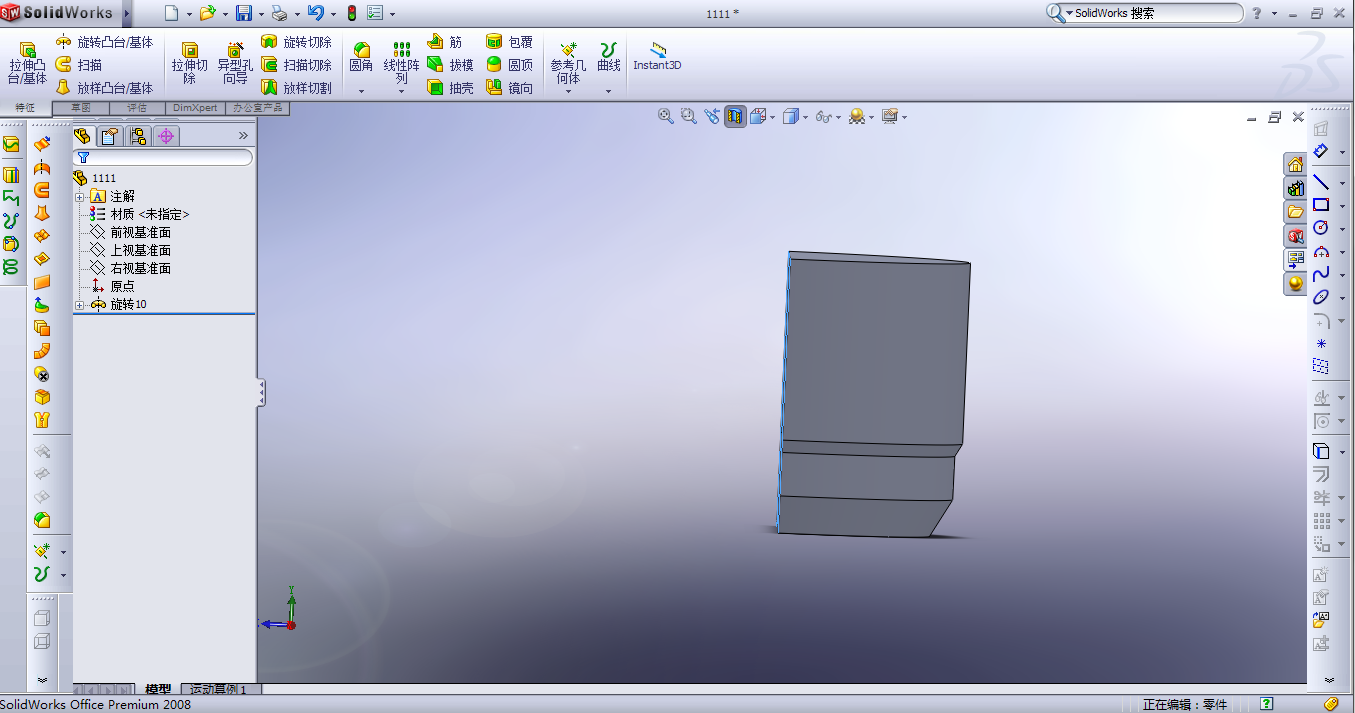
Task: Select the 抽壳 shell tool
Action: click(x=450, y=88)
